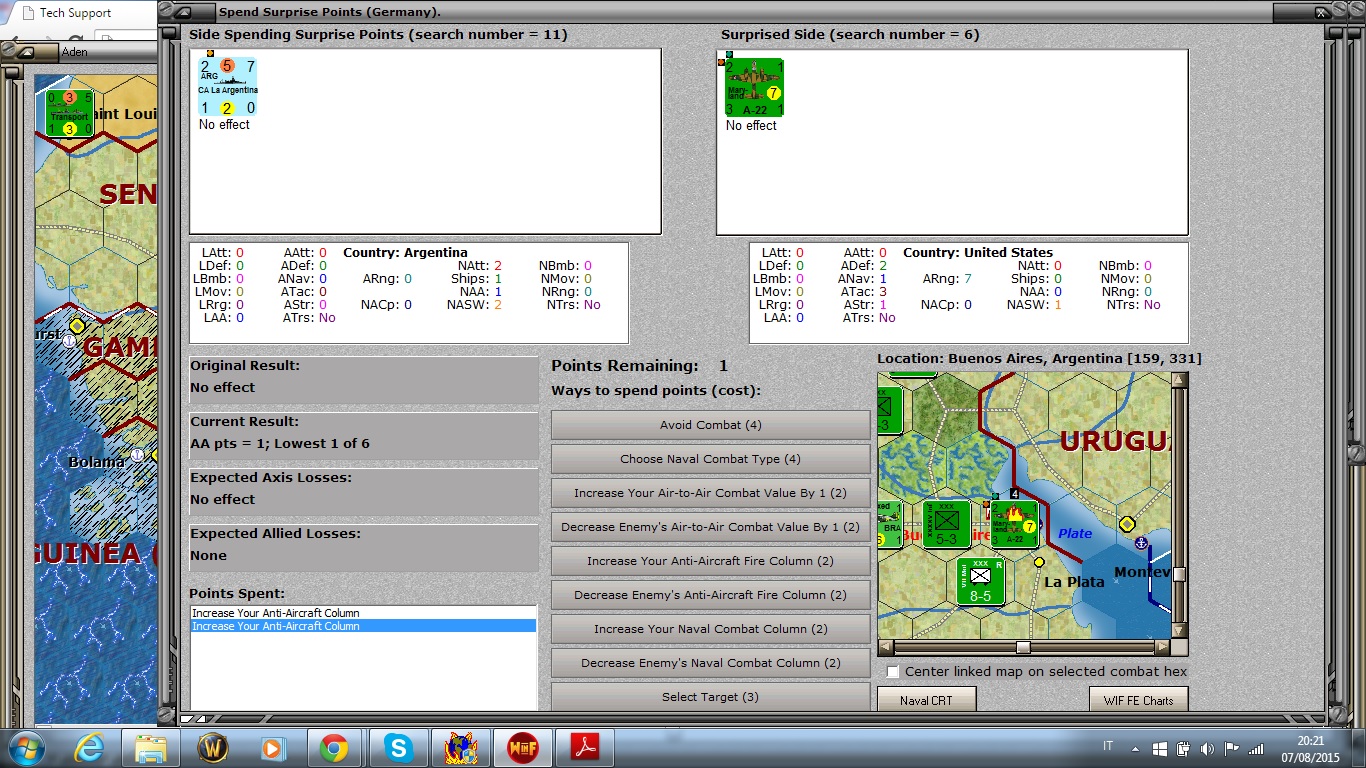The height and width of the screenshot is (768, 1366).
Task: Switch to the Tech Support browser tab
Action: (x=75, y=13)
